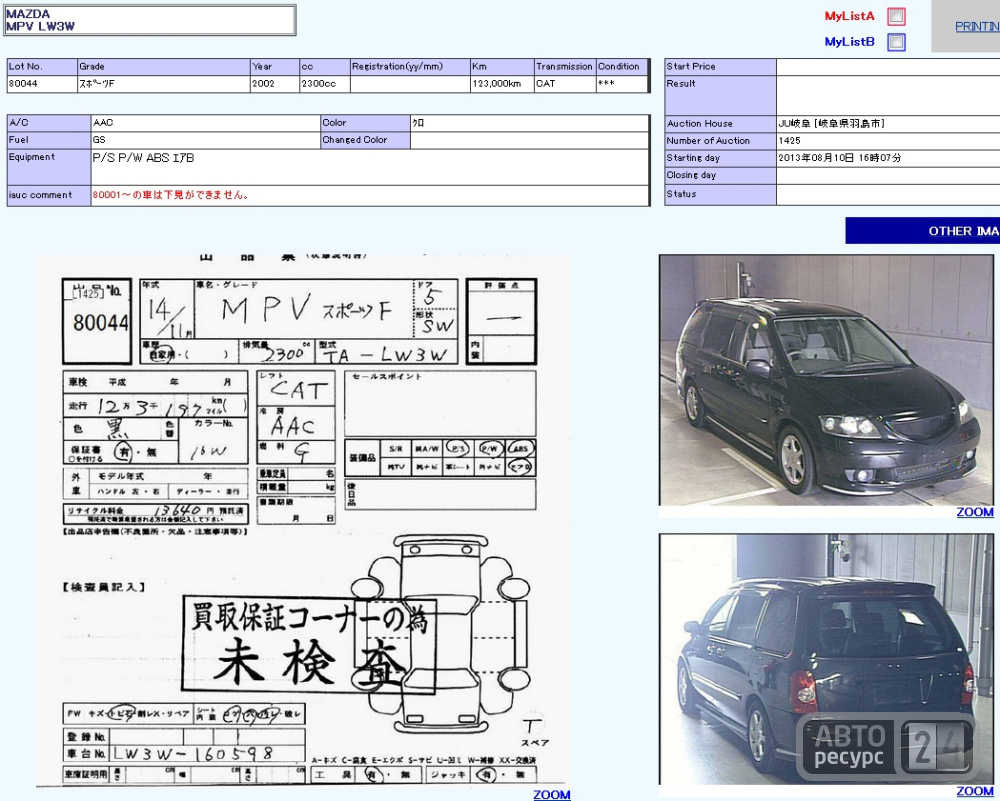Click the Status label

[681, 194]
